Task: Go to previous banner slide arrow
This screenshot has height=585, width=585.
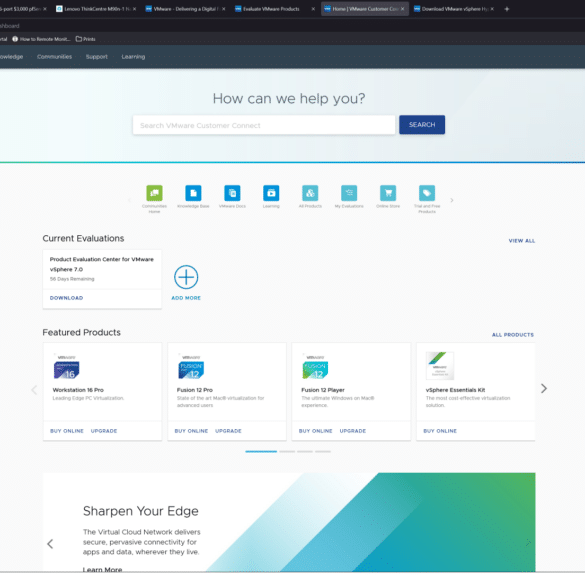Action: tap(50, 544)
